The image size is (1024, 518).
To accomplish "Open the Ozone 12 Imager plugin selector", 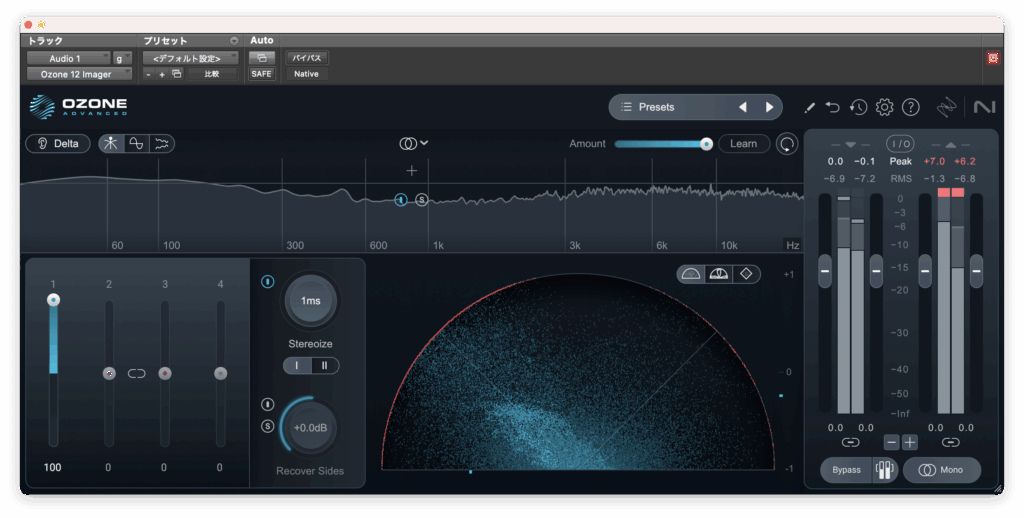I will pos(78,74).
